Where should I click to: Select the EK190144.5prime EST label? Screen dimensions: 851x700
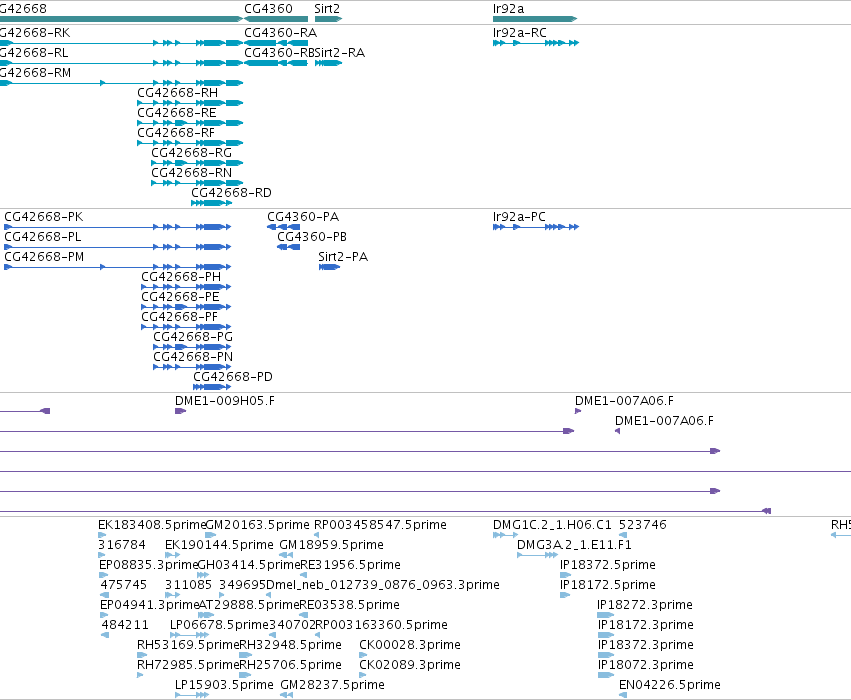[x=219, y=545]
